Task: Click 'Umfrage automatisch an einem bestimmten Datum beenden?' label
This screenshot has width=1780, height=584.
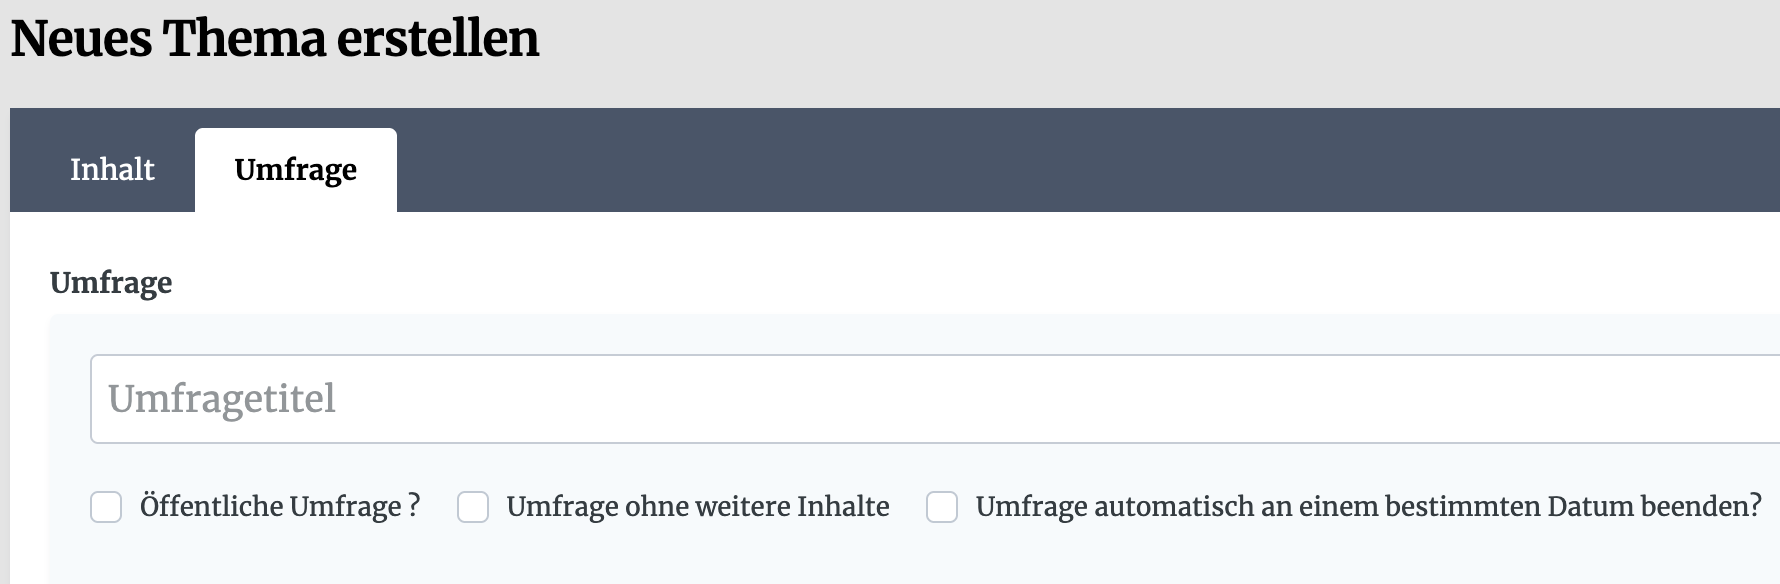Action: coord(1369,506)
